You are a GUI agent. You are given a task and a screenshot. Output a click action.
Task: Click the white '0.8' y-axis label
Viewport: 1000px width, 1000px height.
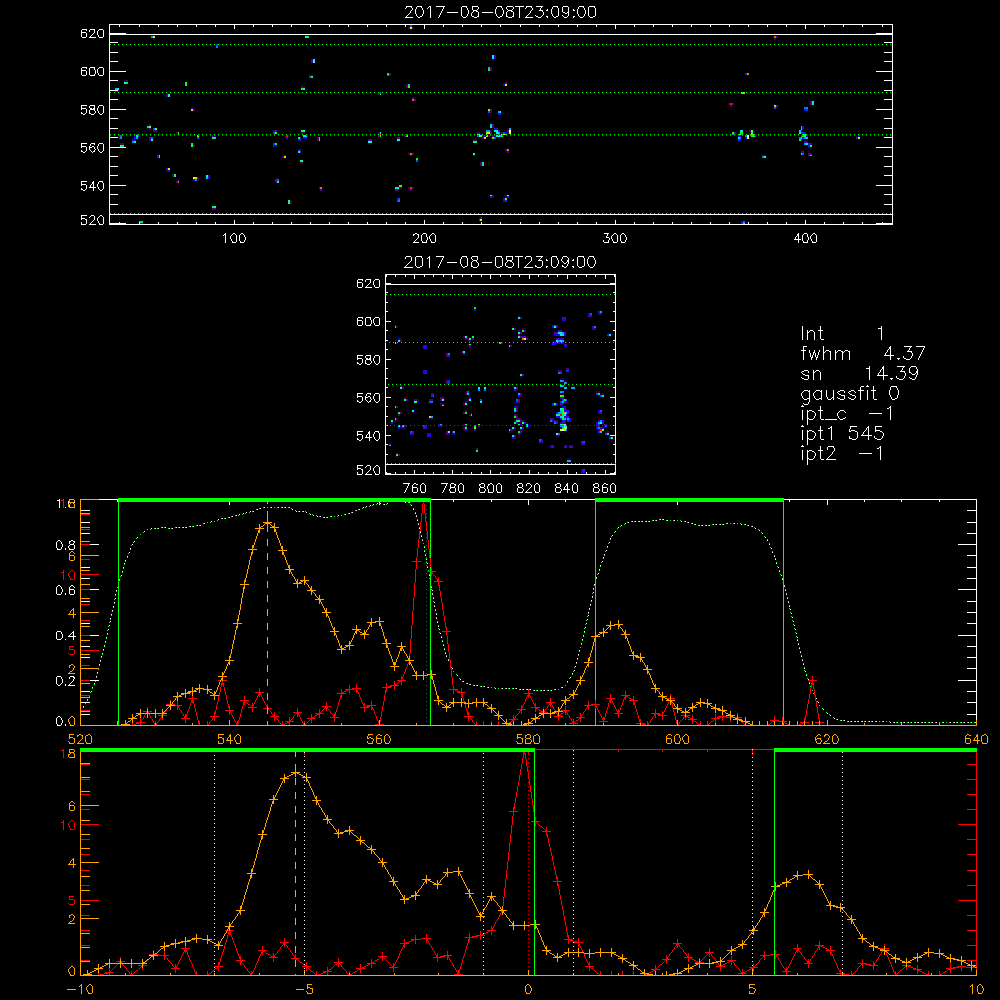66,545
